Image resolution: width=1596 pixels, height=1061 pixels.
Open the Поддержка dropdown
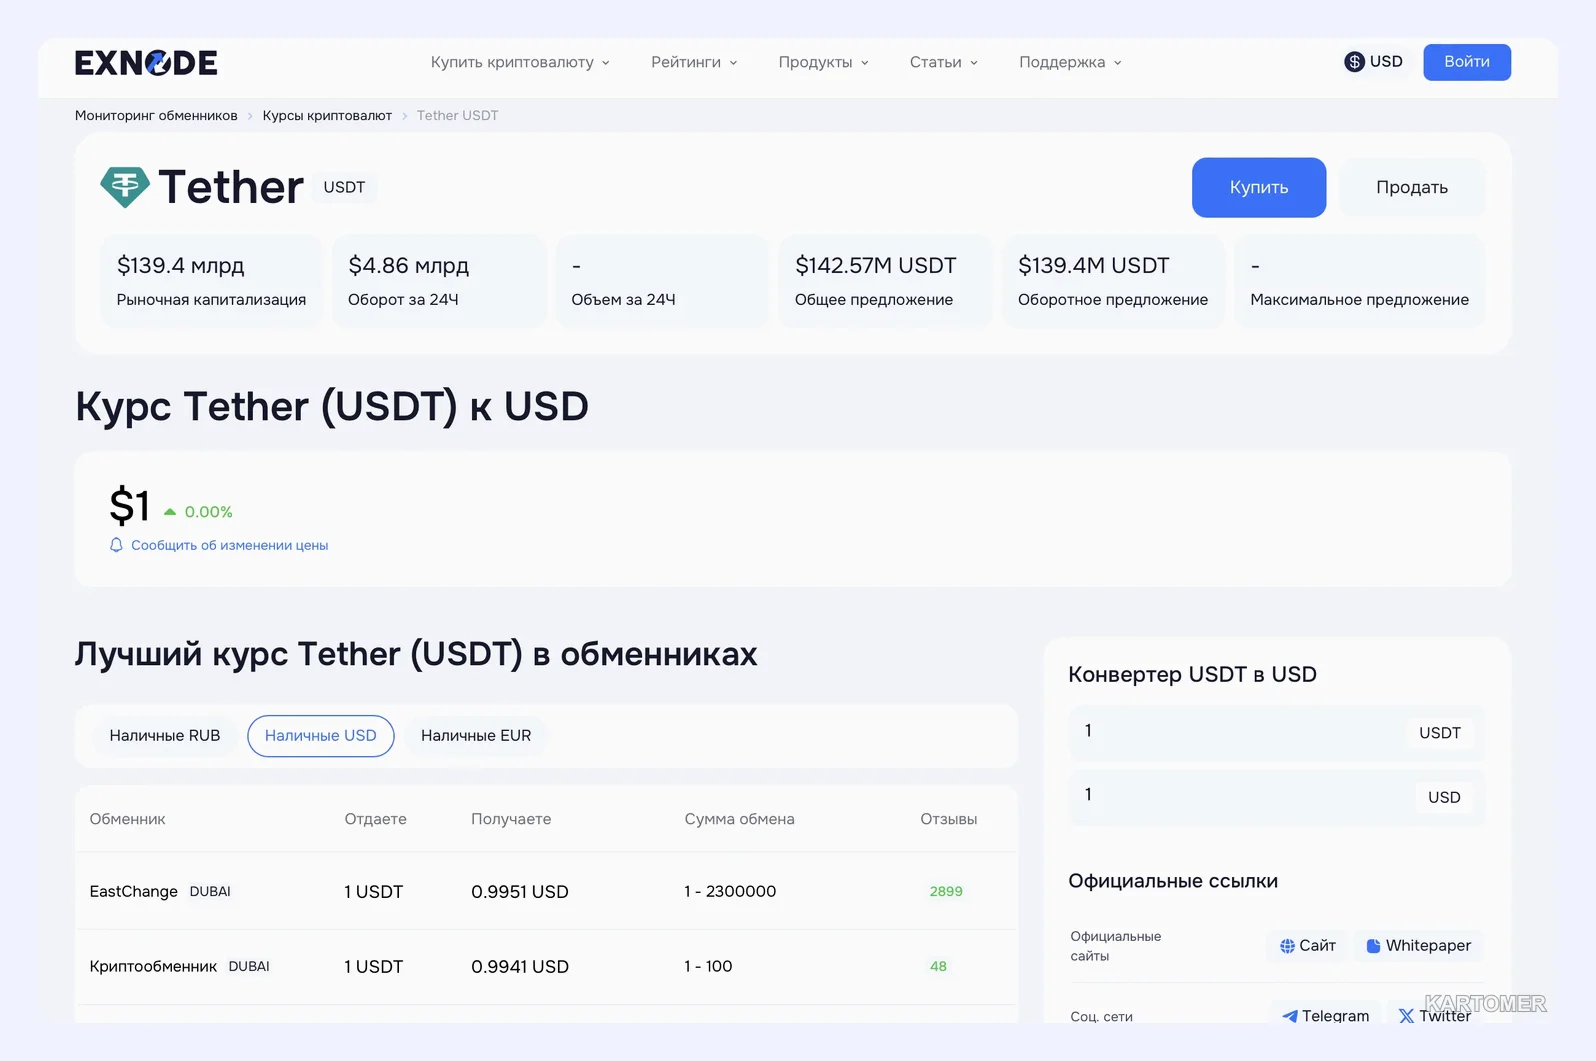tap(1070, 62)
